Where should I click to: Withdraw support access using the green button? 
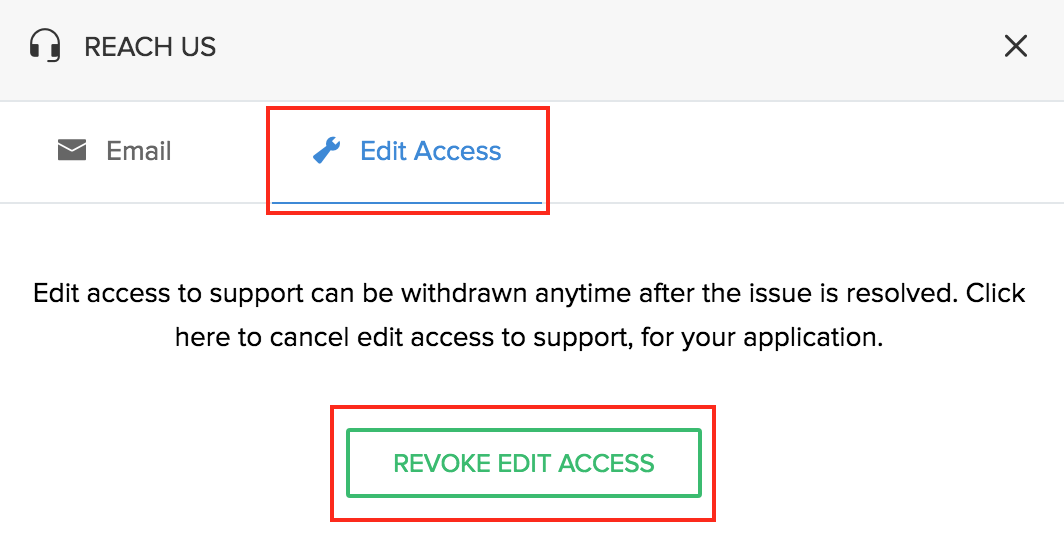tap(523, 463)
